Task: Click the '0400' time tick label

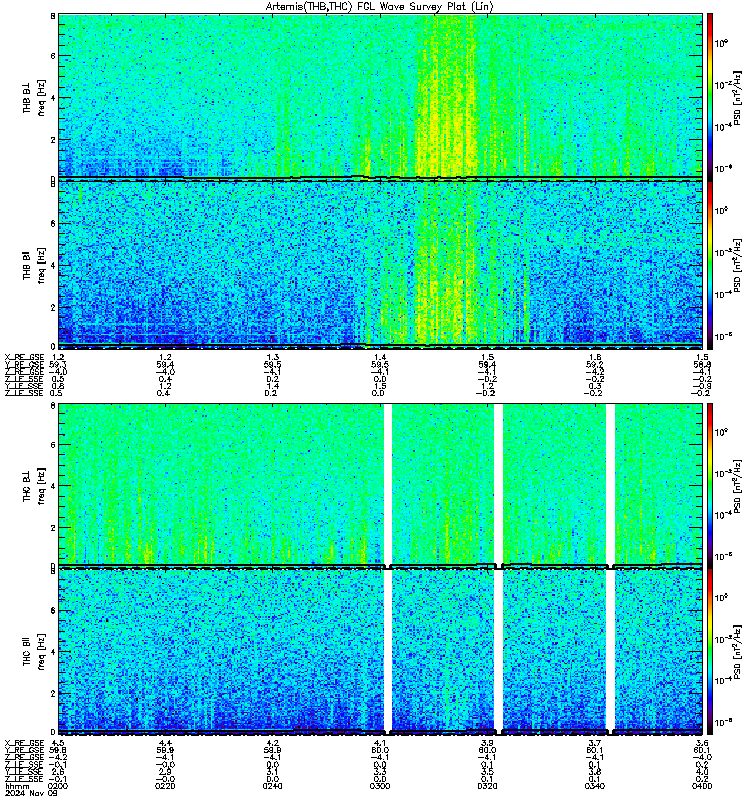Action: click(702, 786)
